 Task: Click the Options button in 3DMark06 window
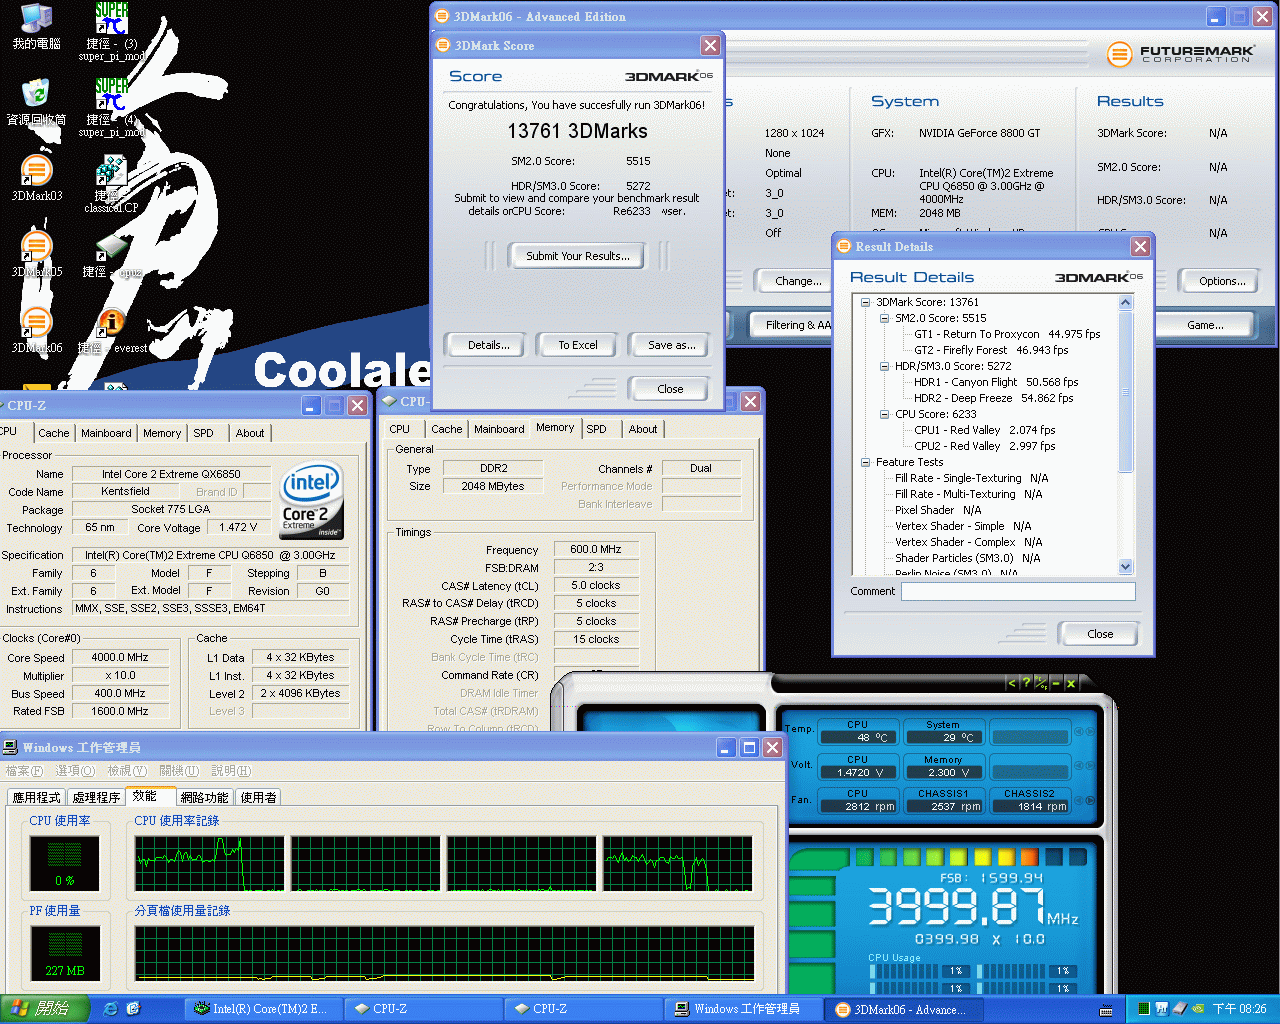coord(1222,281)
